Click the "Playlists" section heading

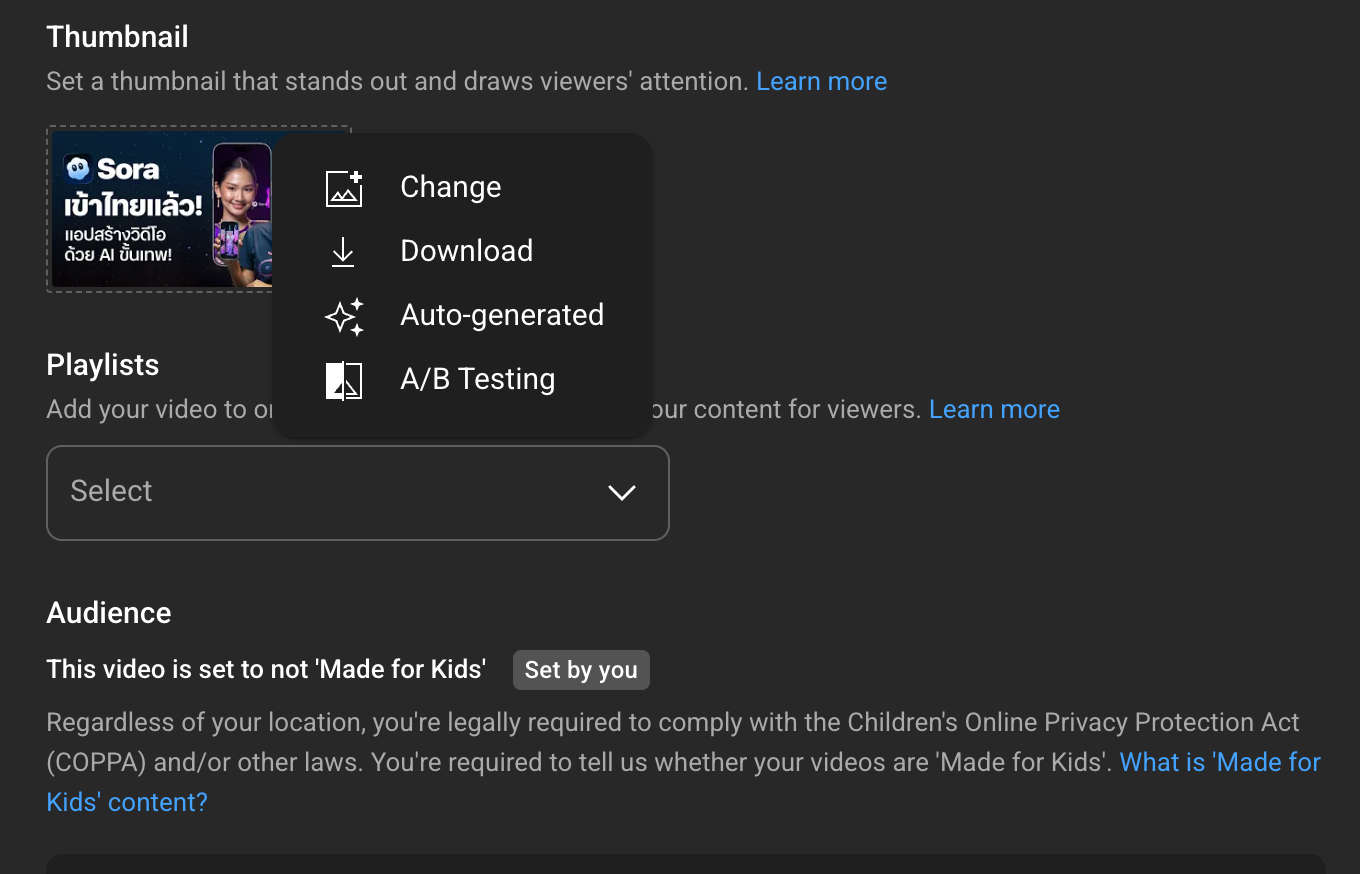[x=103, y=365]
